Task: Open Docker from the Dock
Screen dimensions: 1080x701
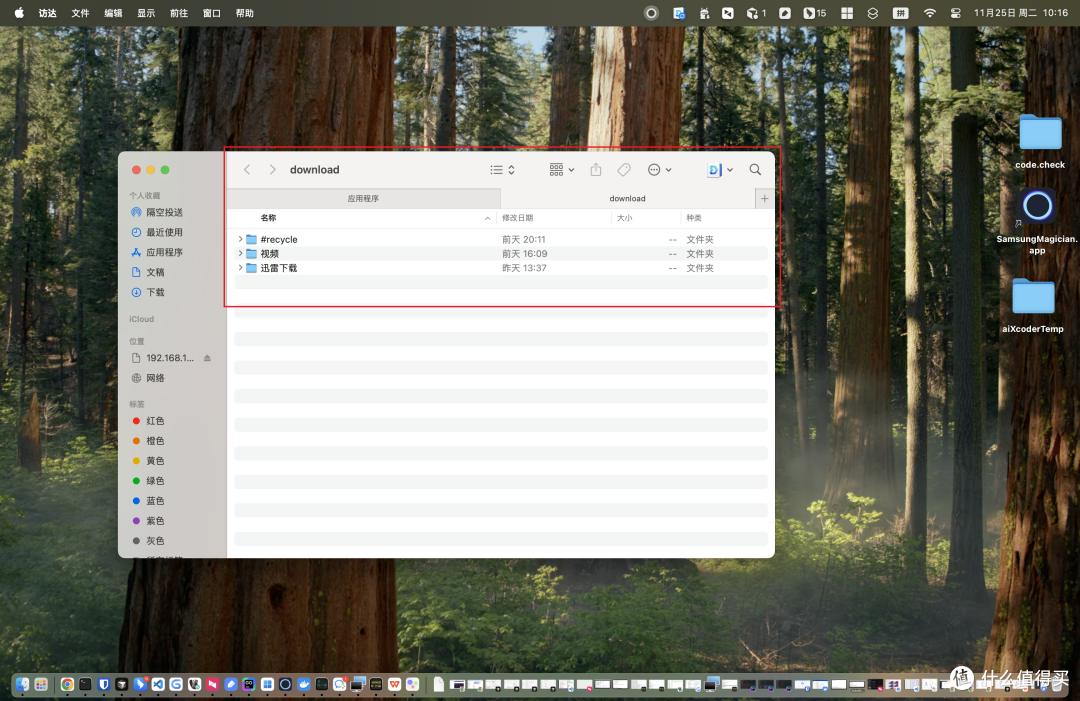Action: tap(304, 684)
